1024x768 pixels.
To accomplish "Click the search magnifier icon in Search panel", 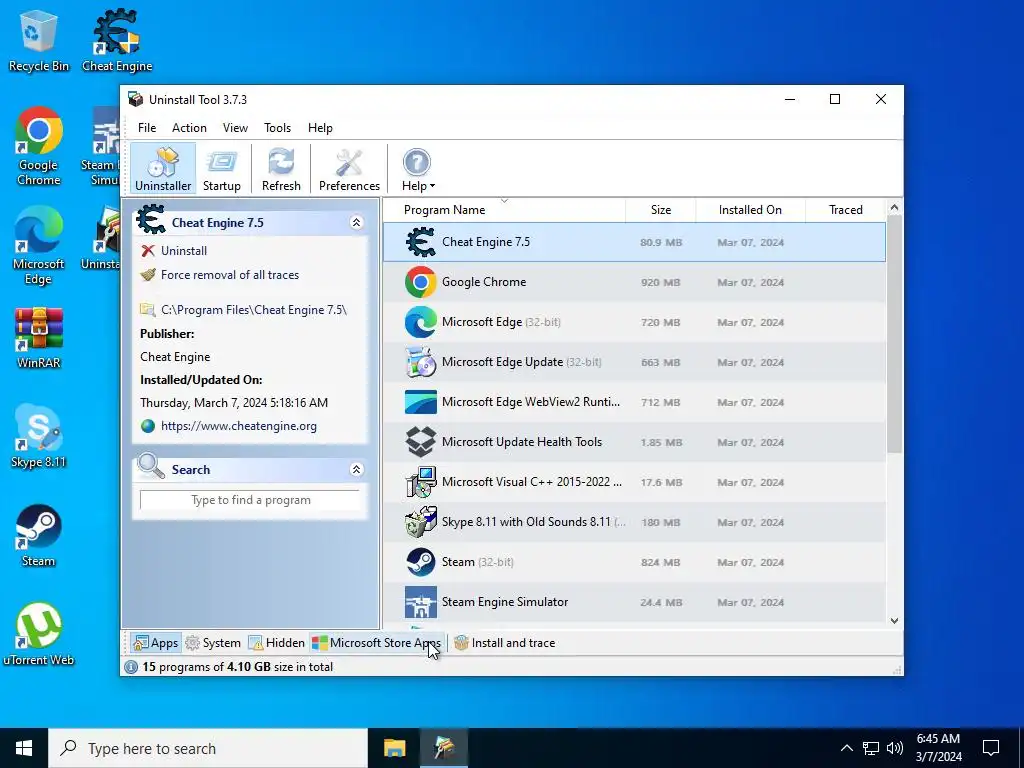I will (152, 466).
